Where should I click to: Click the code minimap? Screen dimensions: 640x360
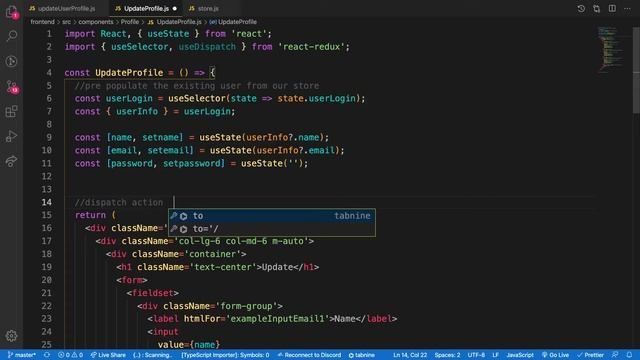(612, 49)
